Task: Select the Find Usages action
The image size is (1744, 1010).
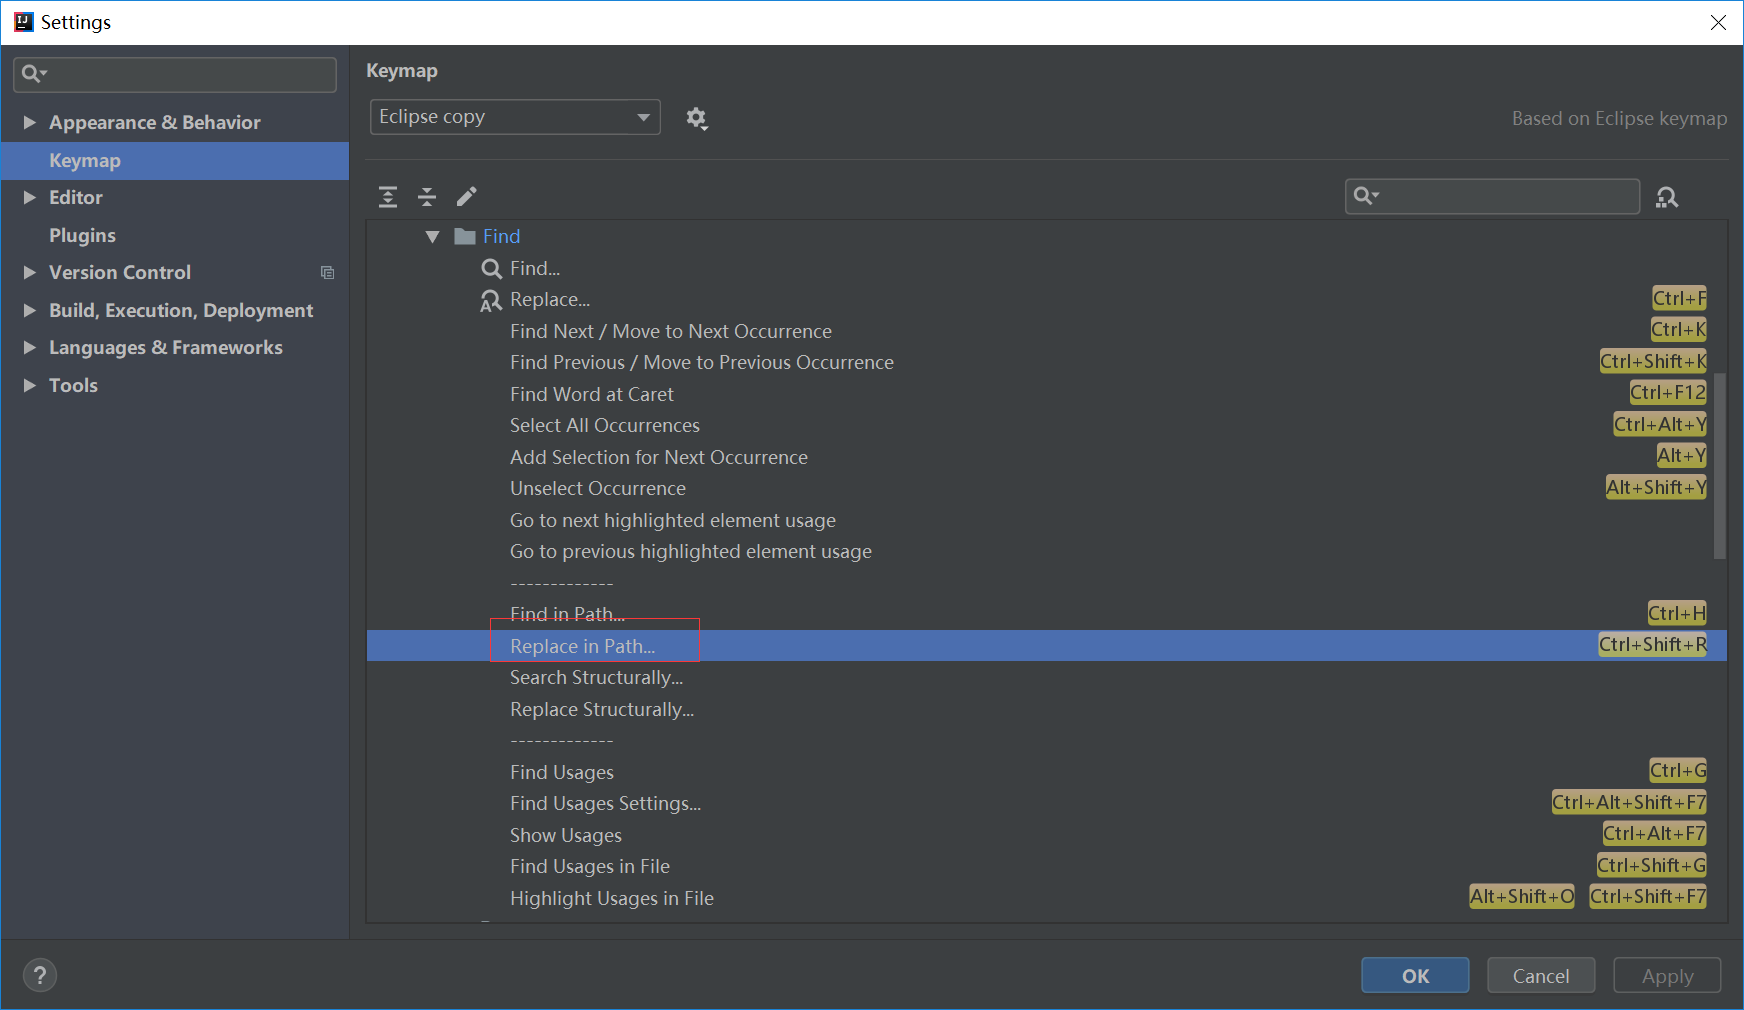Action: click(x=1046, y=772)
